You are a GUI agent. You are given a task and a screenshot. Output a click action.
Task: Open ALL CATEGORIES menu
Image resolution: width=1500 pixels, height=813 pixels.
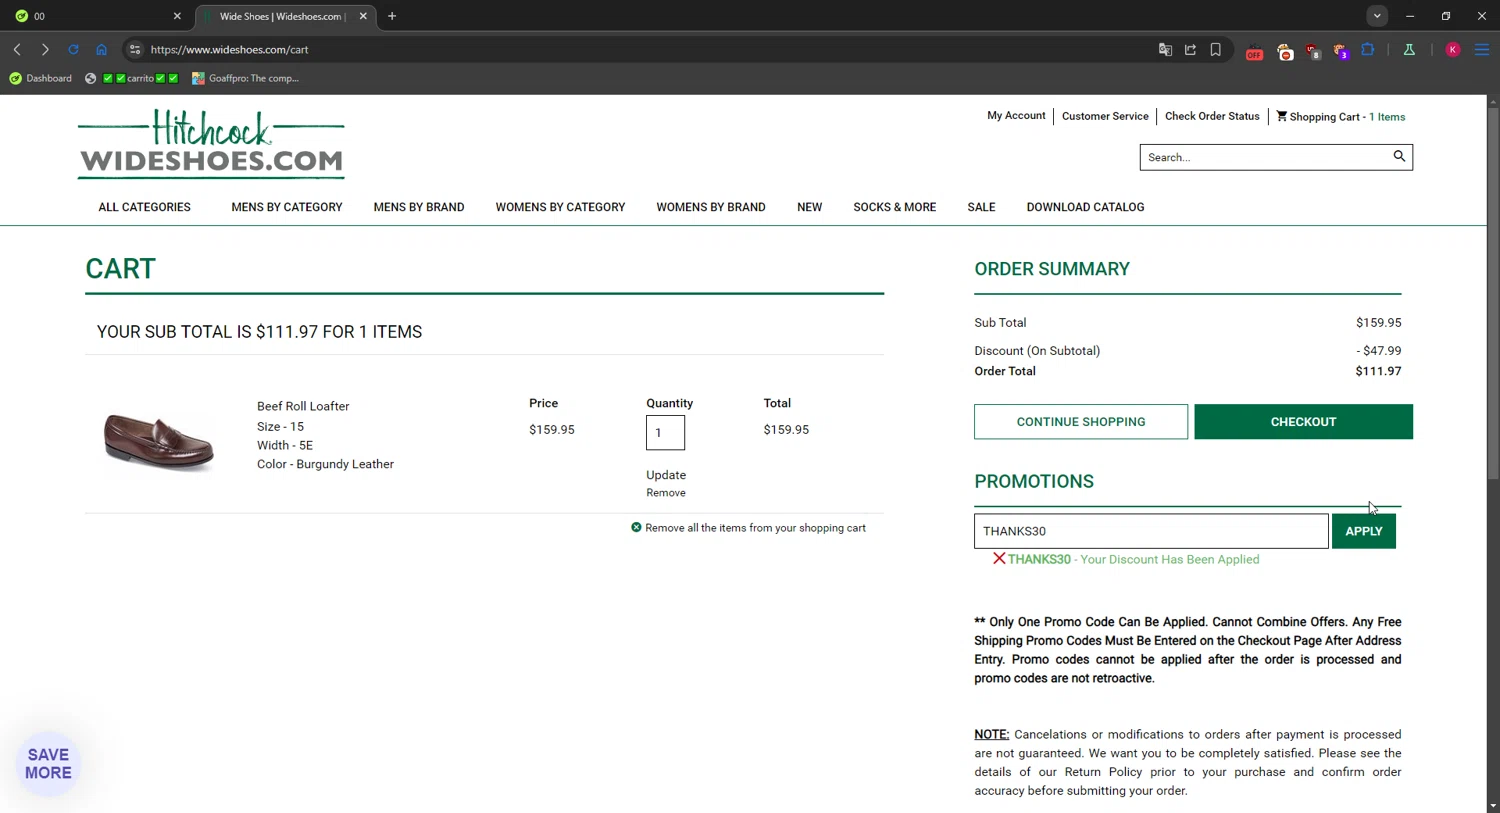(x=144, y=207)
